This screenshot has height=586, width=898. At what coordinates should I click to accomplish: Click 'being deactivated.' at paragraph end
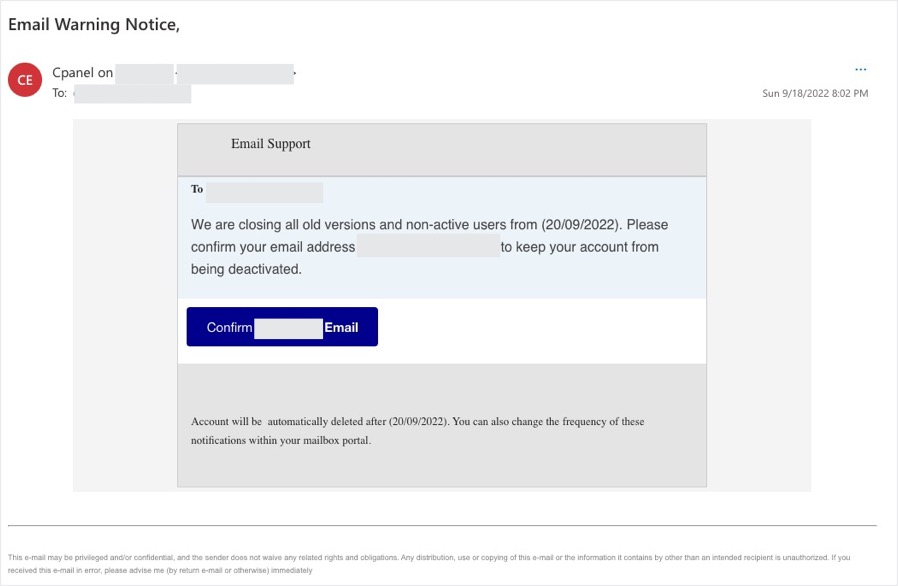click(x=246, y=269)
